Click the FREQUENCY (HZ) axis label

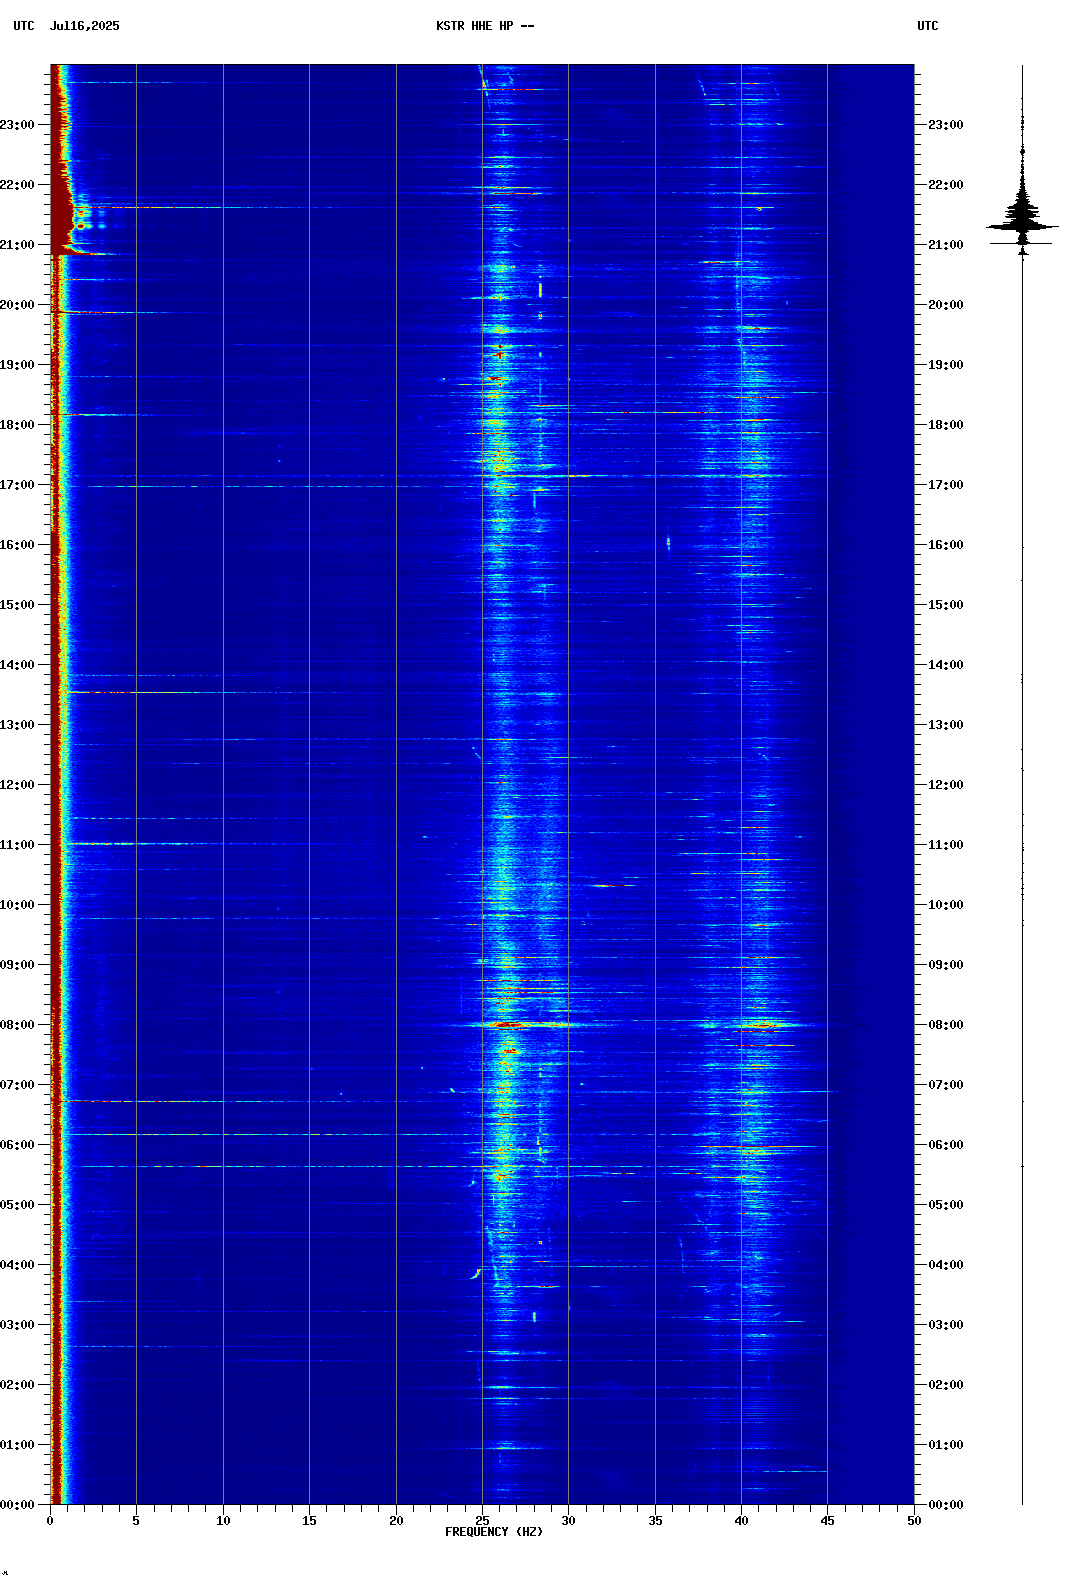[494, 1532]
